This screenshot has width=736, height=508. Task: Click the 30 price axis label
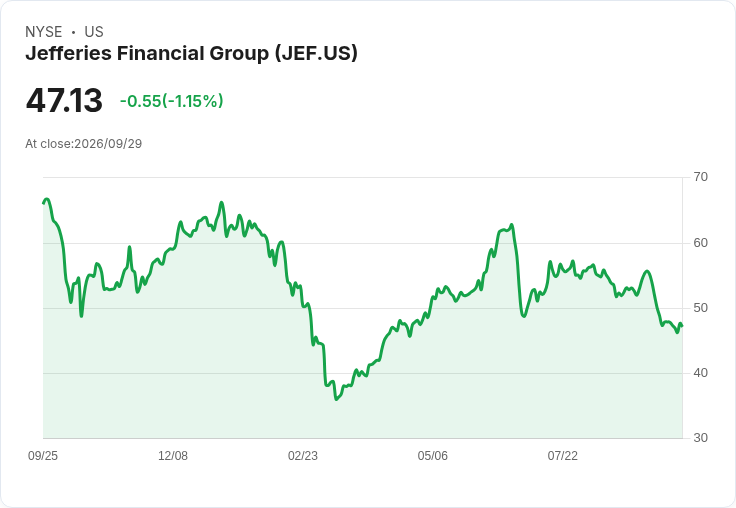point(700,438)
